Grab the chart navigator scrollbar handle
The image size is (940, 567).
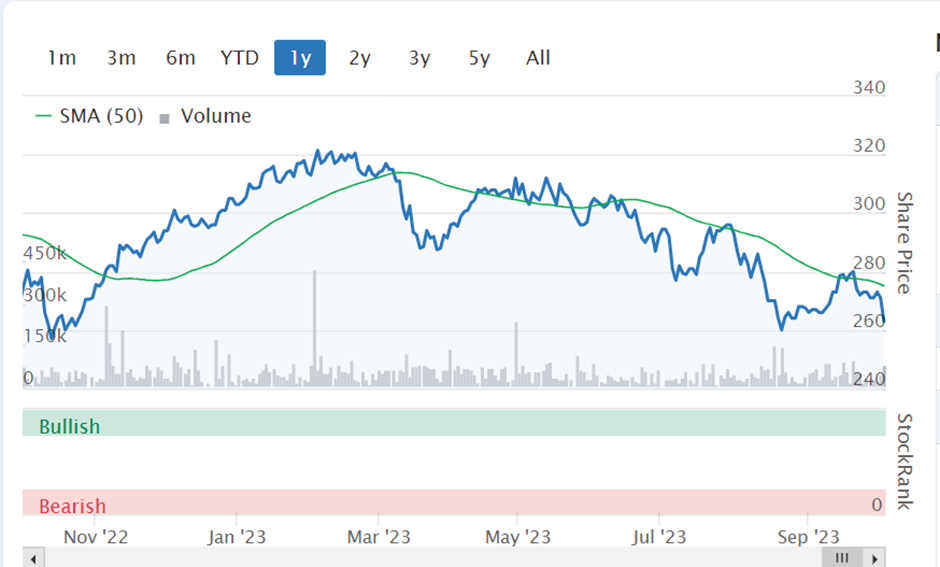(x=842, y=558)
